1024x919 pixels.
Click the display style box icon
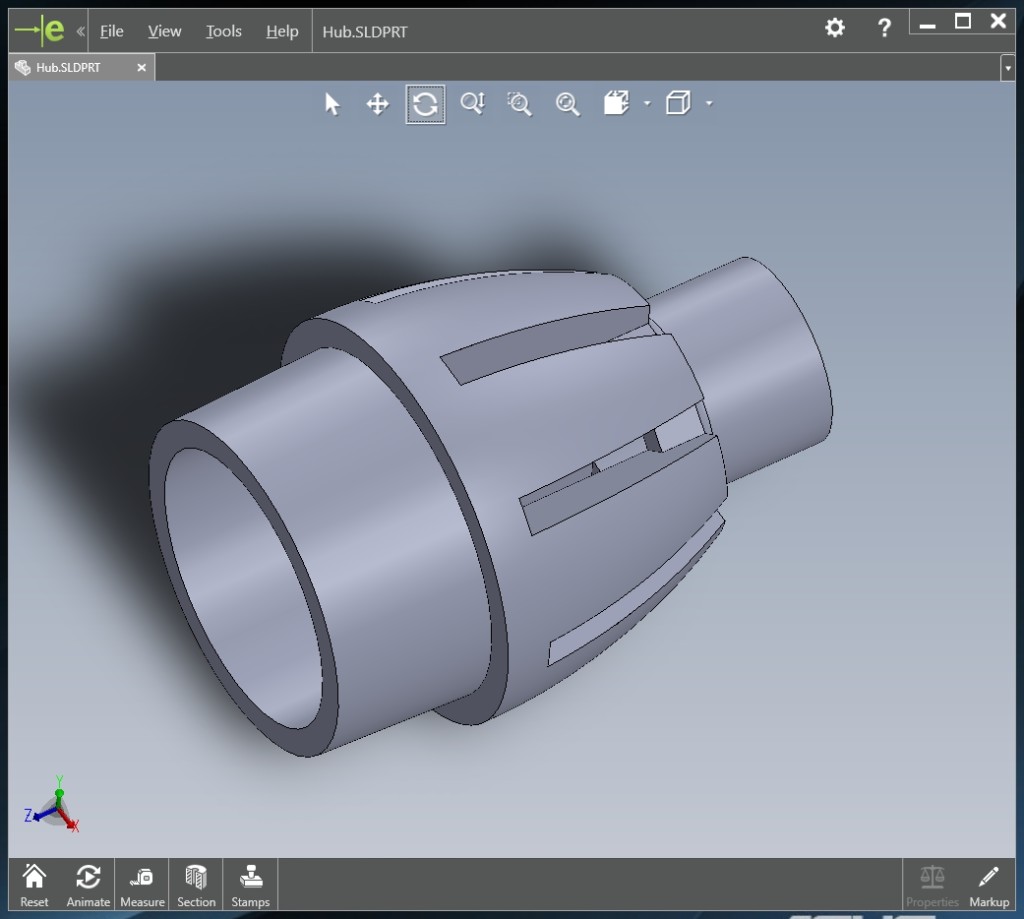pos(678,103)
